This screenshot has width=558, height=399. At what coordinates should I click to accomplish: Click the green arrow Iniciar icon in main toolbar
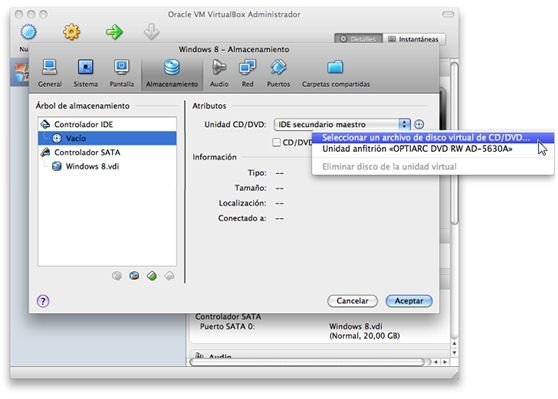114,32
